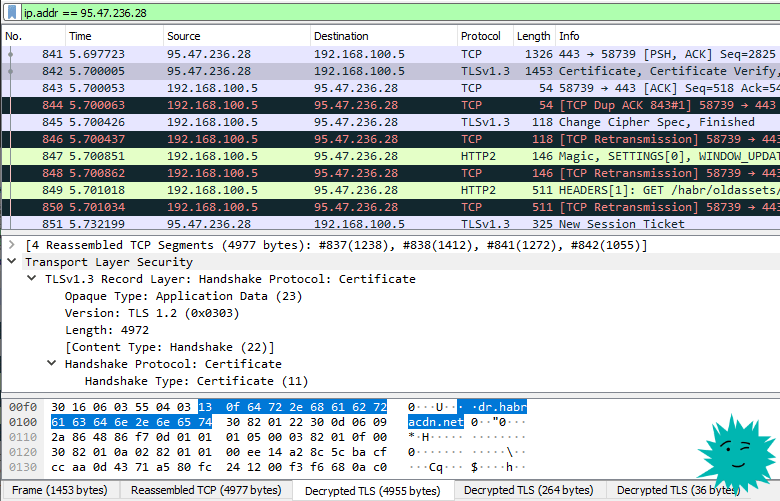Image resolution: width=780 pixels, height=501 pixels.
Task: Switch to the Frame (1453 bytes) tab
Action: coord(60,491)
